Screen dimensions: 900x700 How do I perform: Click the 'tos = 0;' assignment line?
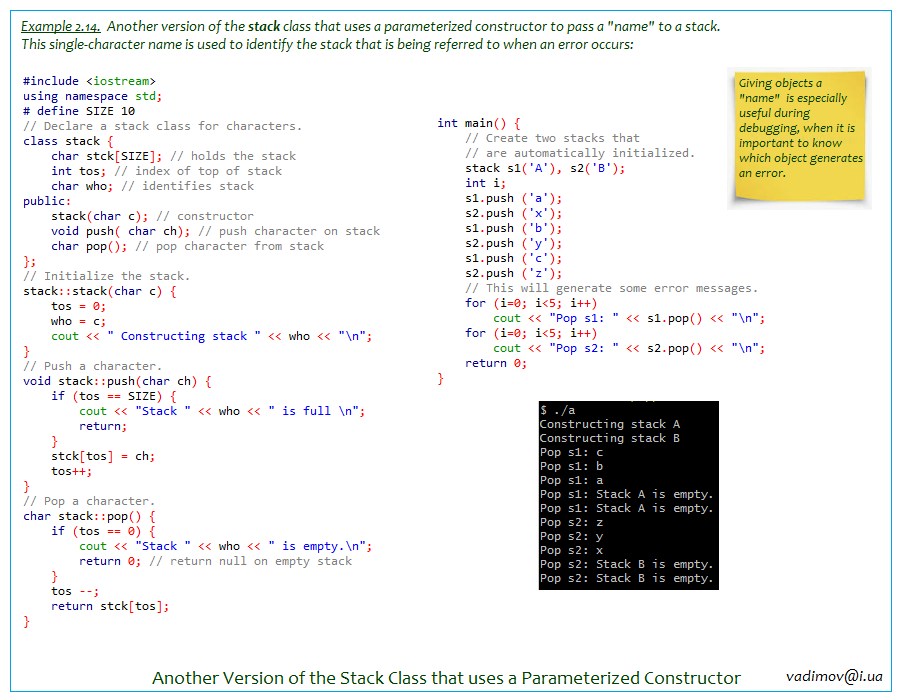(78, 306)
